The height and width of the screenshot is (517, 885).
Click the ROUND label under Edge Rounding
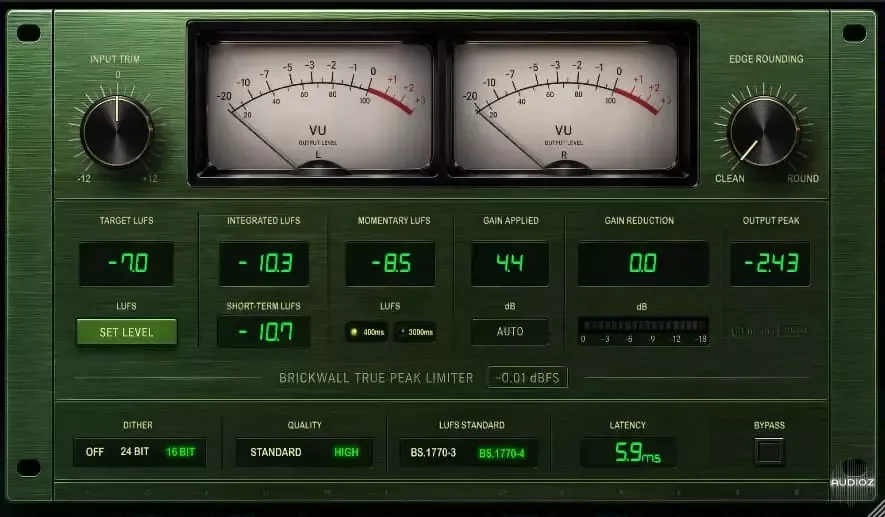point(803,178)
